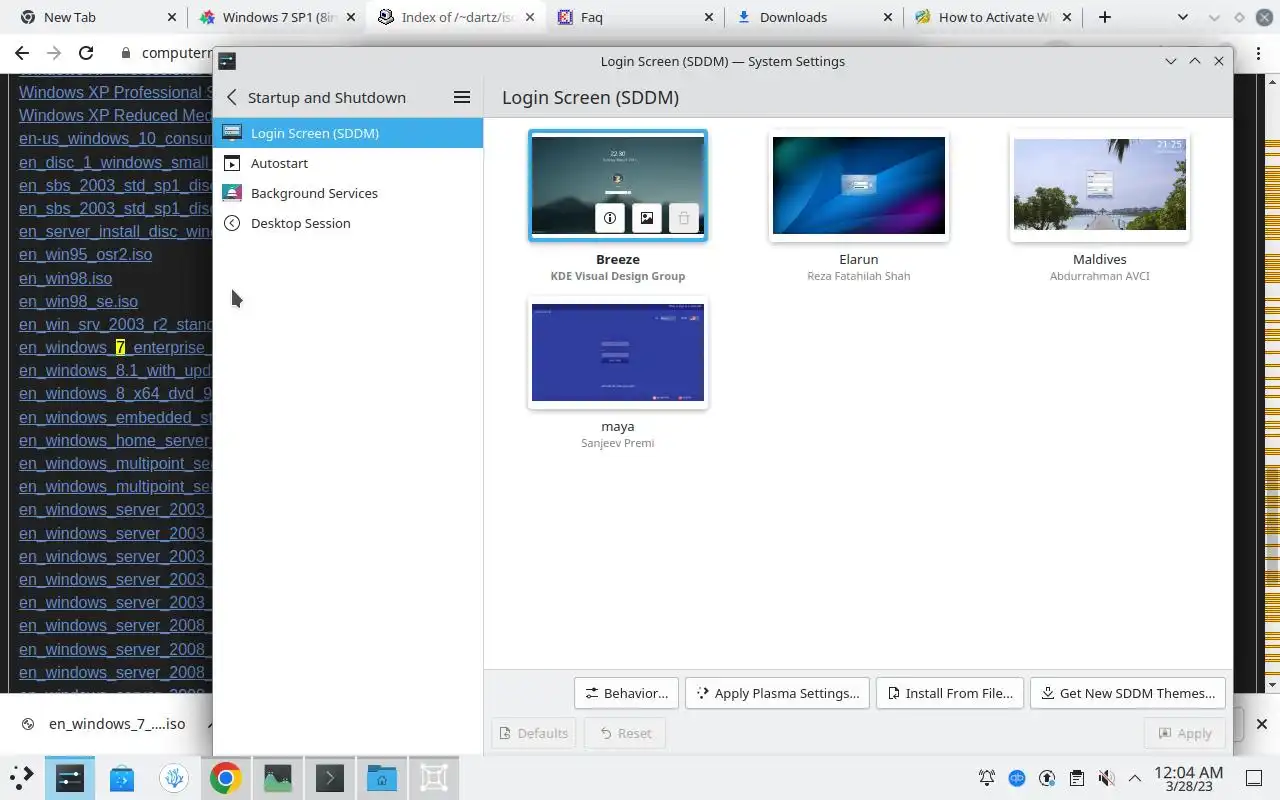Switch to the Windows 7 SP1 browser tab
The height and width of the screenshot is (800, 1280).
tap(278, 17)
